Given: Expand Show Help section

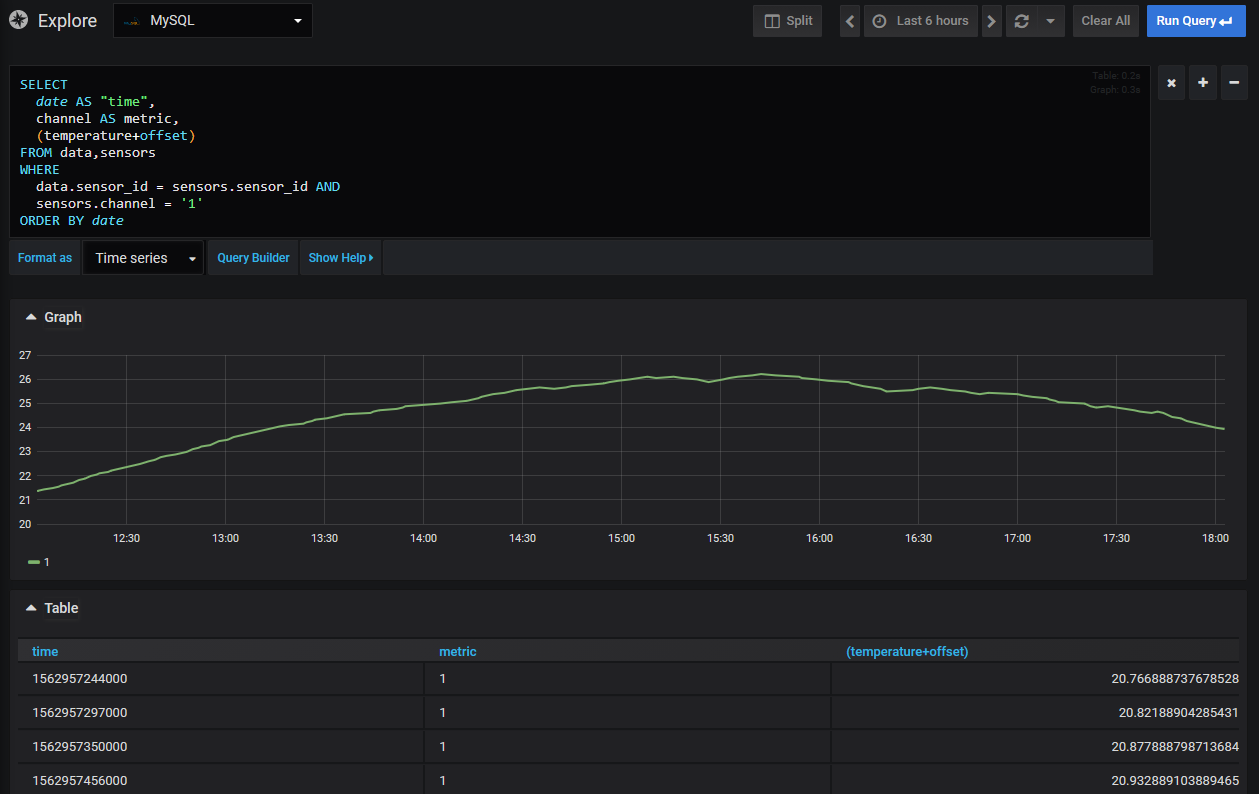Looking at the screenshot, I should 341,258.
